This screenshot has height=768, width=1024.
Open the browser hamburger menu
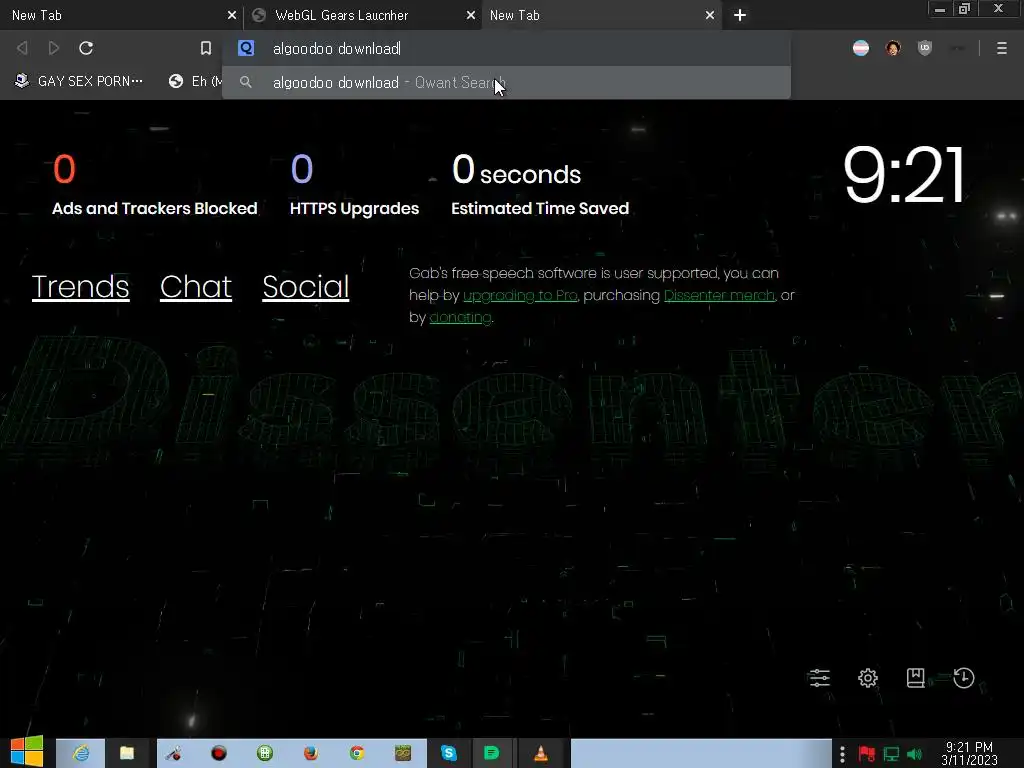click(x=1002, y=48)
